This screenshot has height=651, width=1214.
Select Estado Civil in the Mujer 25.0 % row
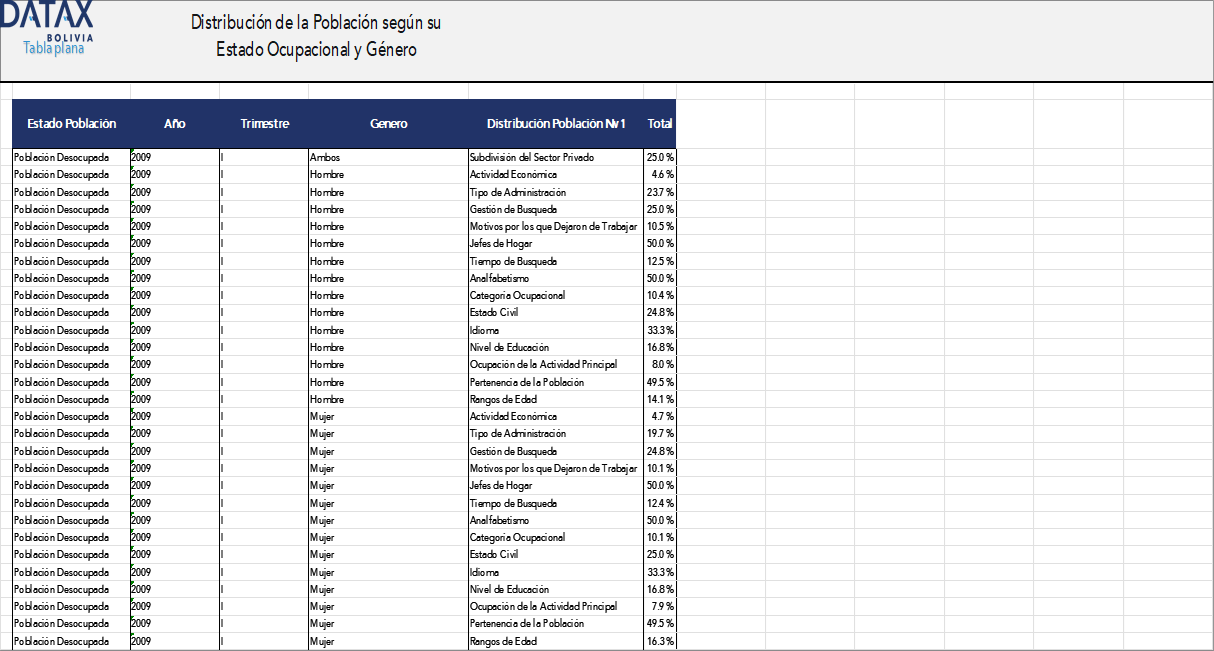pyautogui.click(x=556, y=554)
